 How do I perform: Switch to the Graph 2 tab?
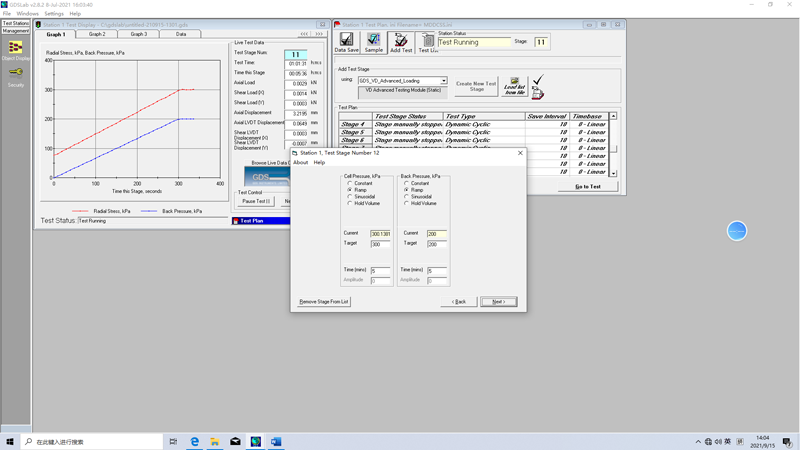click(97, 34)
